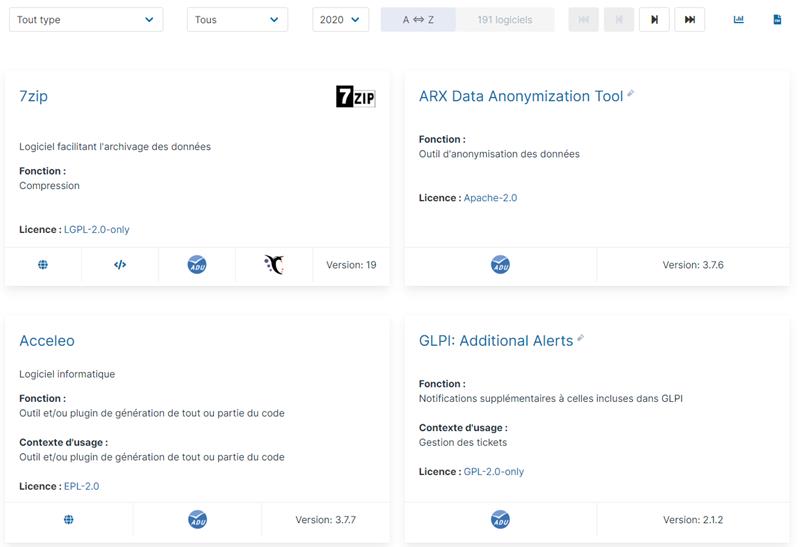The image size is (800, 547).
Task: Open the 2020 year dropdown
Action: [x=340, y=19]
